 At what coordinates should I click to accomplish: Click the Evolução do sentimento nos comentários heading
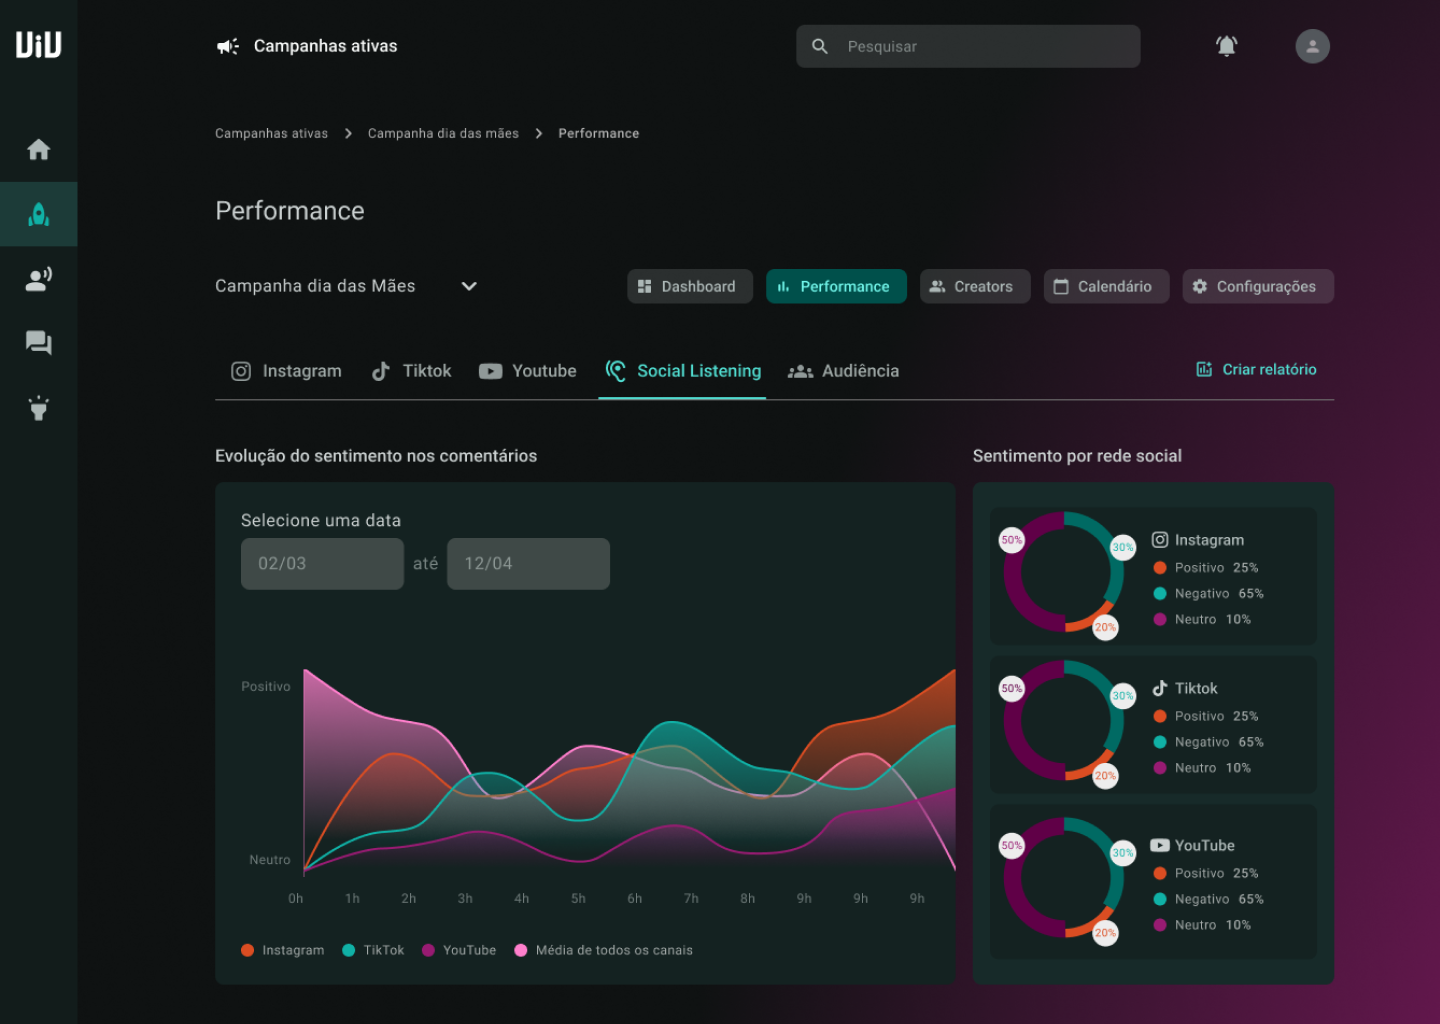coord(376,456)
